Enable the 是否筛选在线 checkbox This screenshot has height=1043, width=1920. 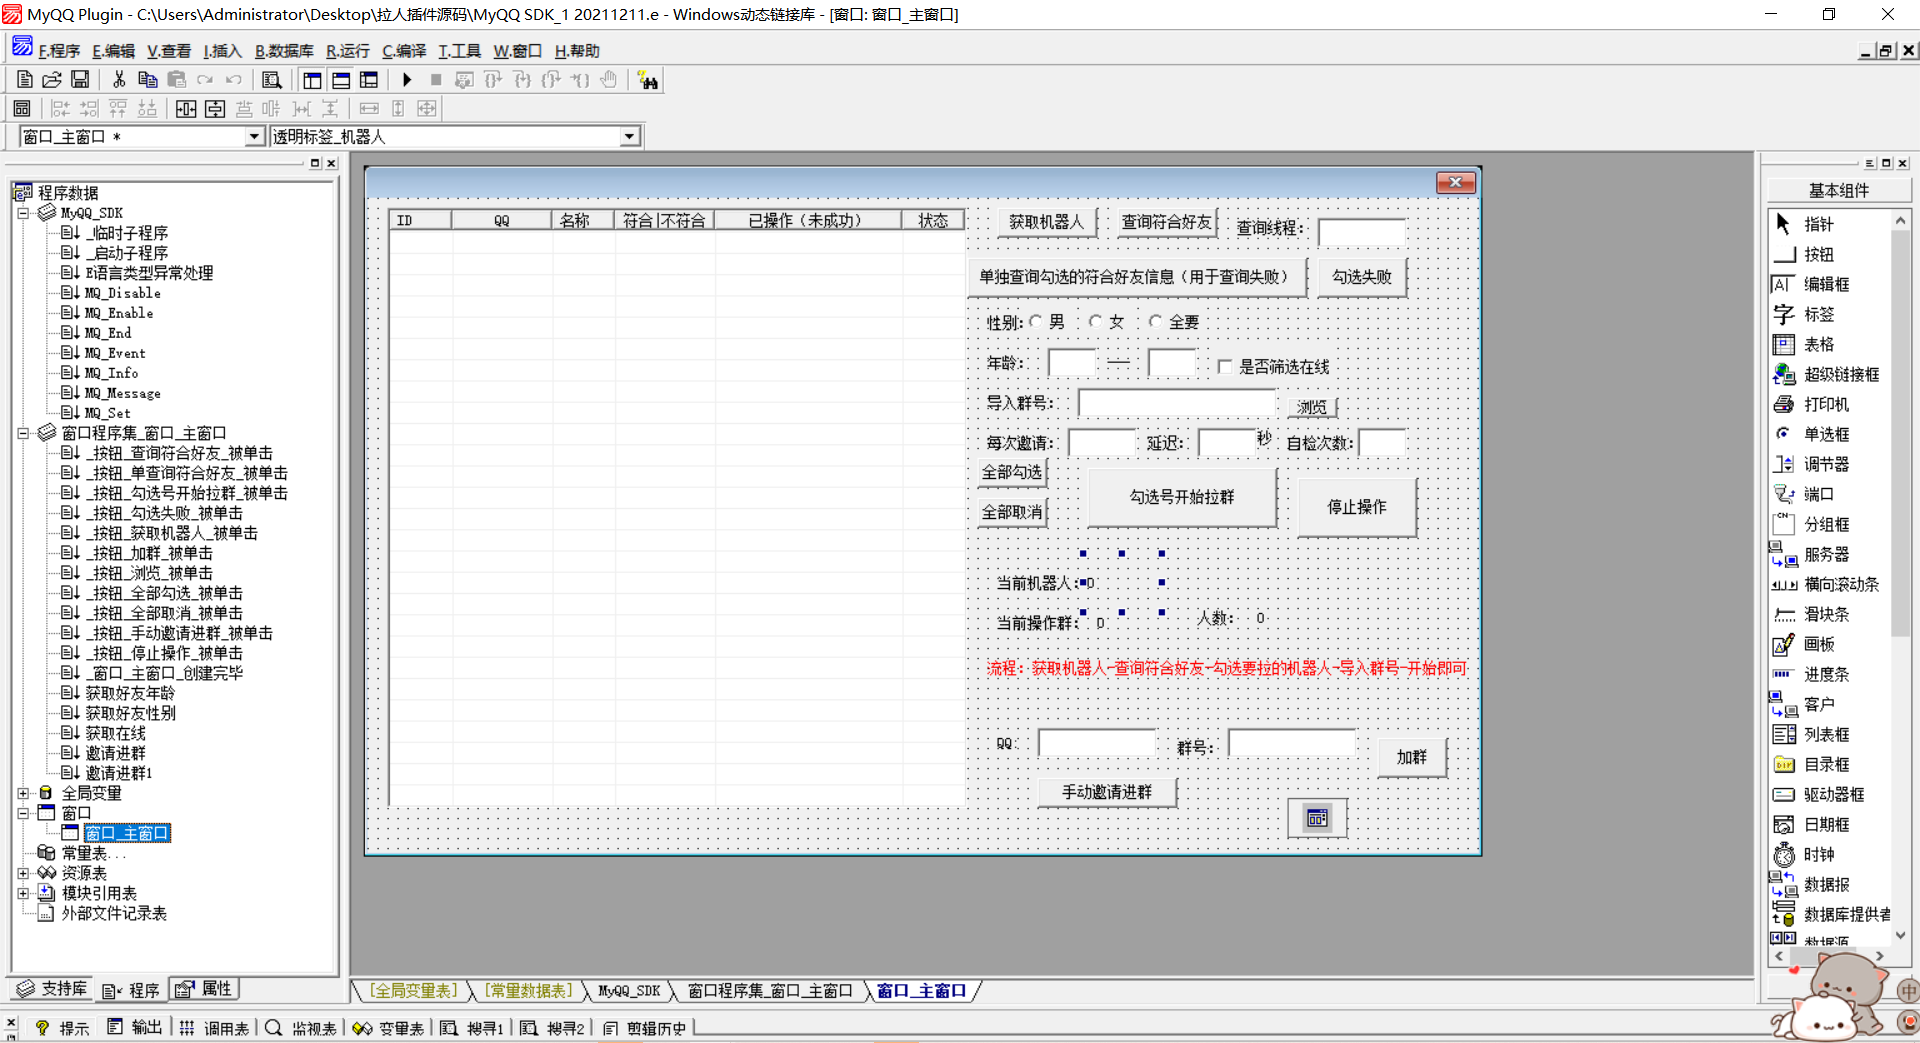pyautogui.click(x=1225, y=367)
